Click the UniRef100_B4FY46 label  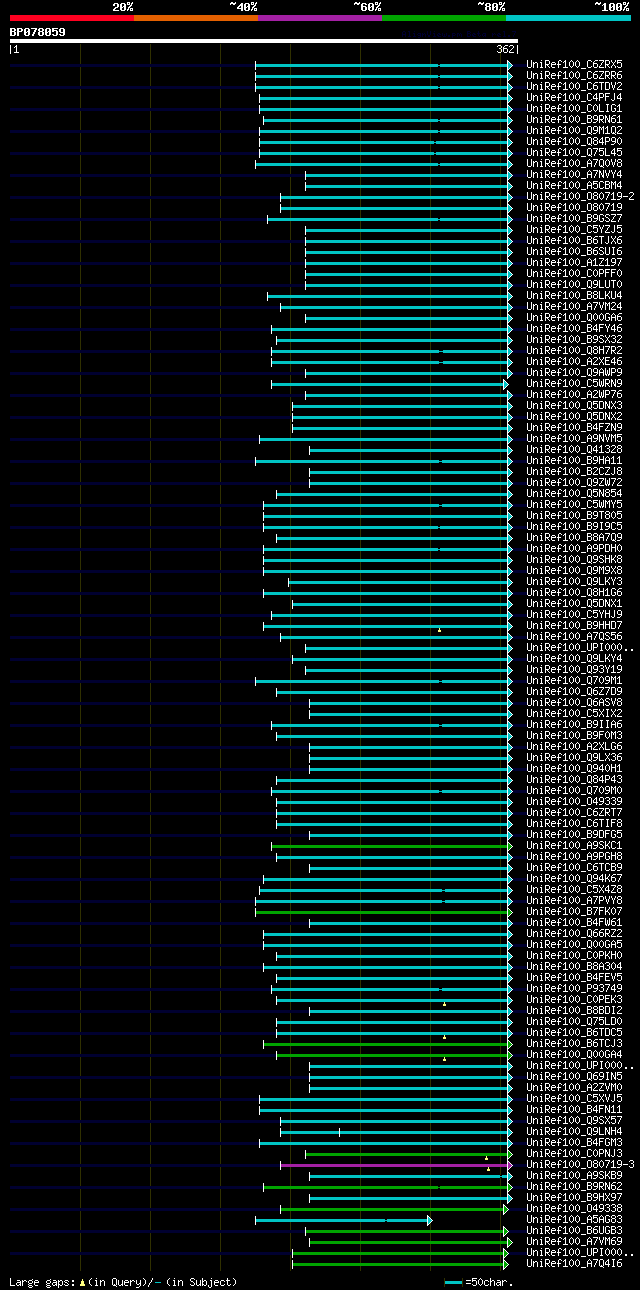tap(574, 328)
